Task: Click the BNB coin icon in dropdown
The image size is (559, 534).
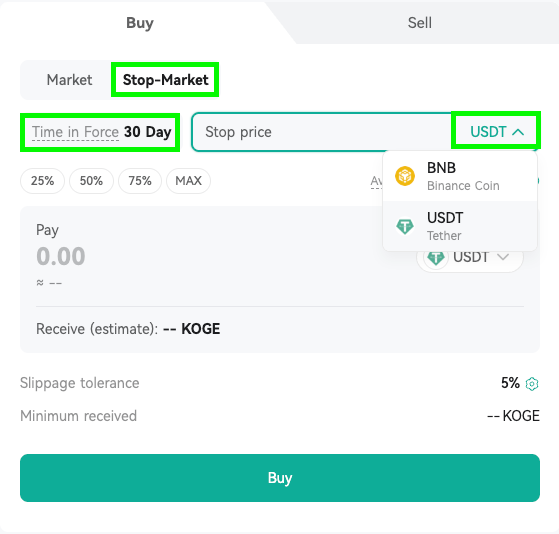Action: (405, 176)
